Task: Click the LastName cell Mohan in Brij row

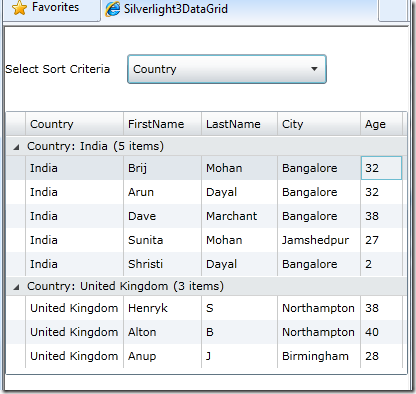Action: tap(239, 168)
